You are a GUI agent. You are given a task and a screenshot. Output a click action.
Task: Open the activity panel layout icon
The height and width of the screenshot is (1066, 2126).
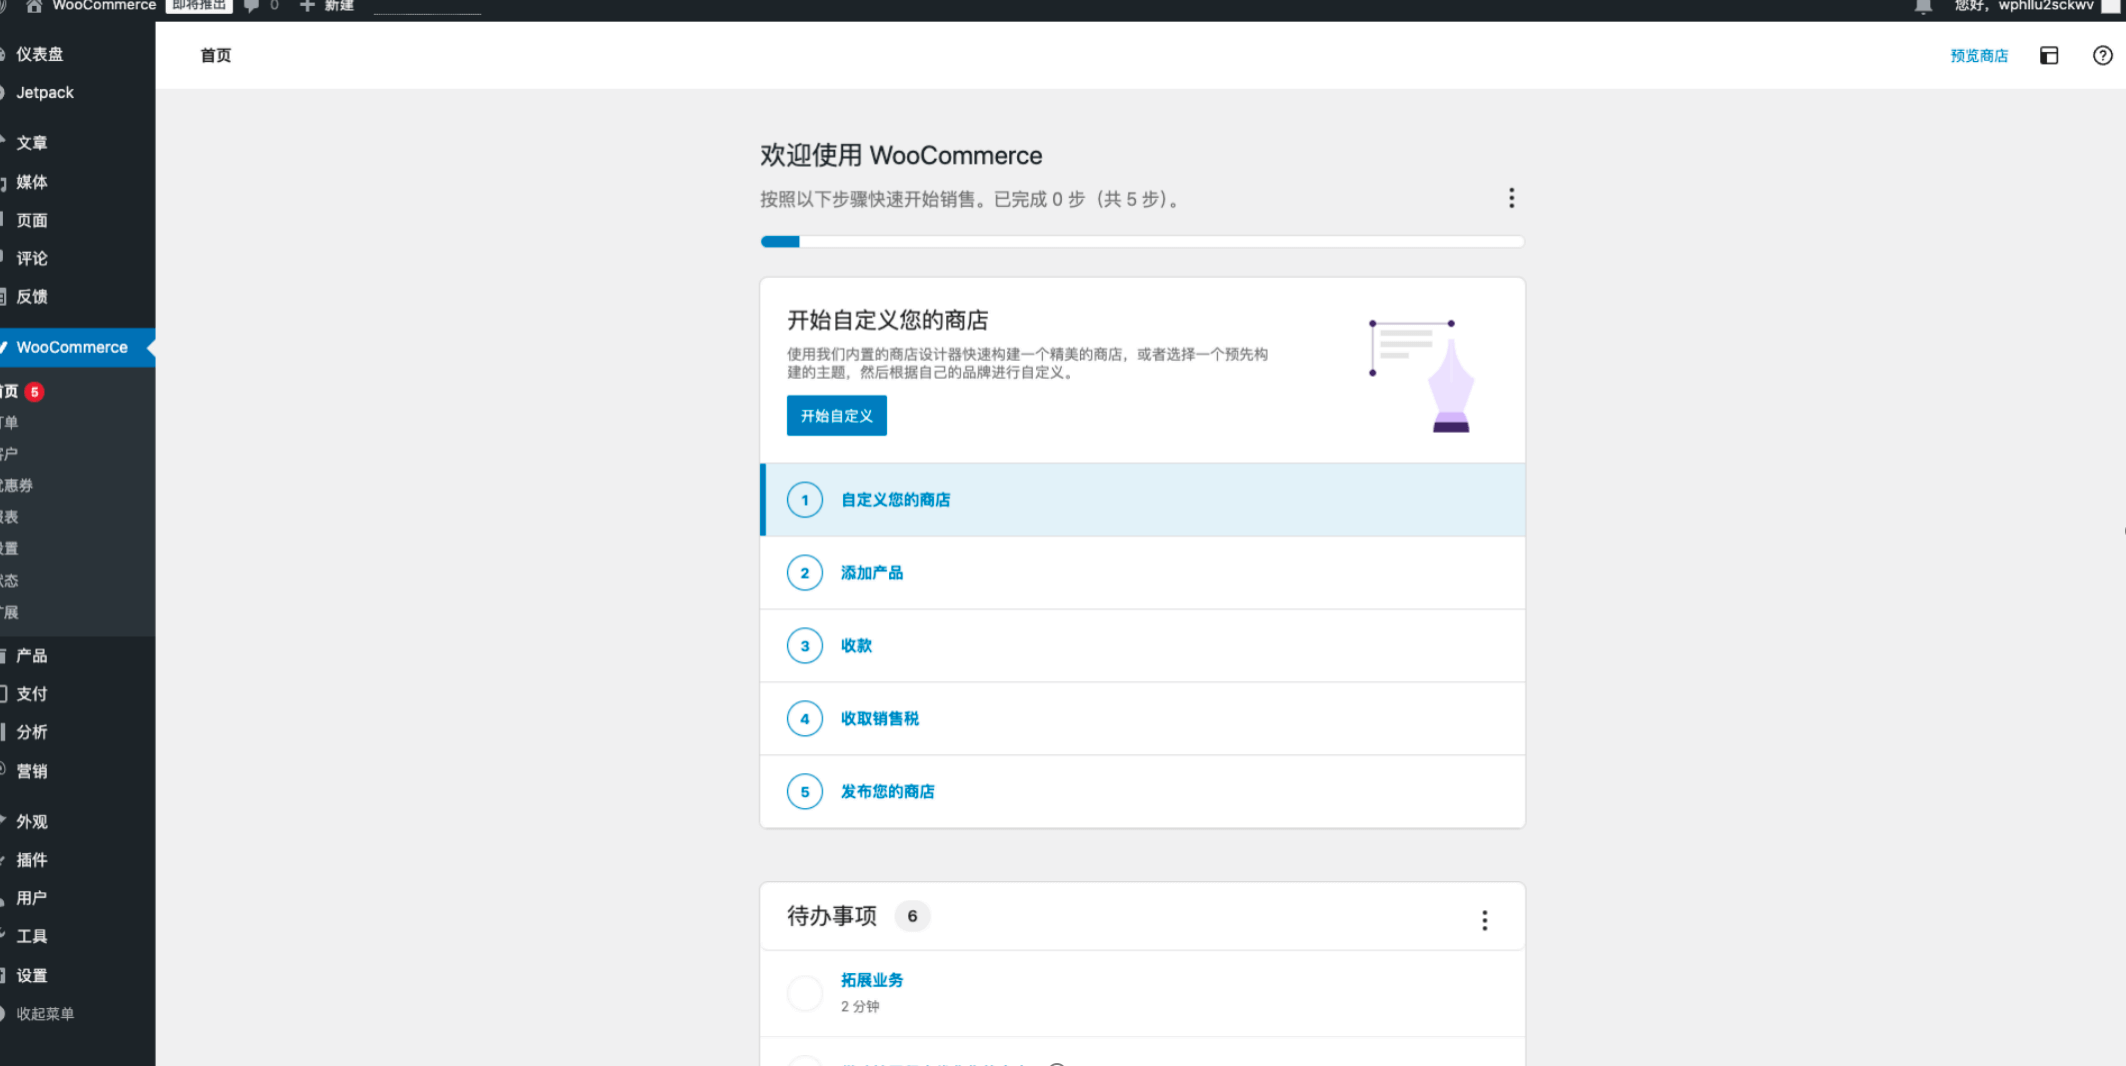(2049, 56)
